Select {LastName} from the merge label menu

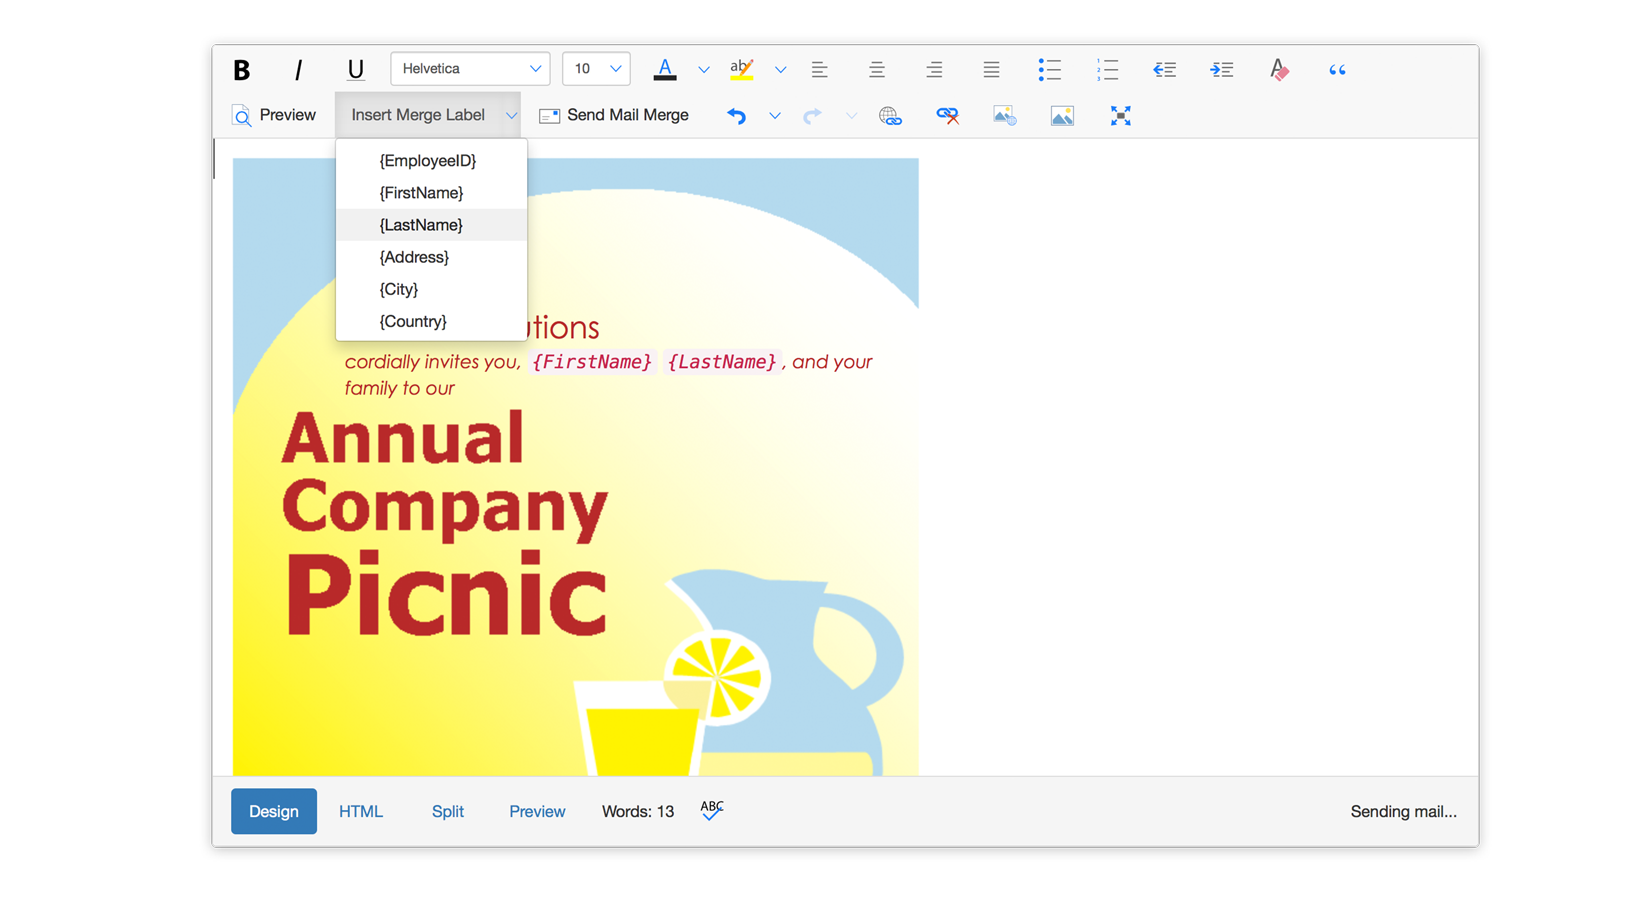click(x=421, y=225)
